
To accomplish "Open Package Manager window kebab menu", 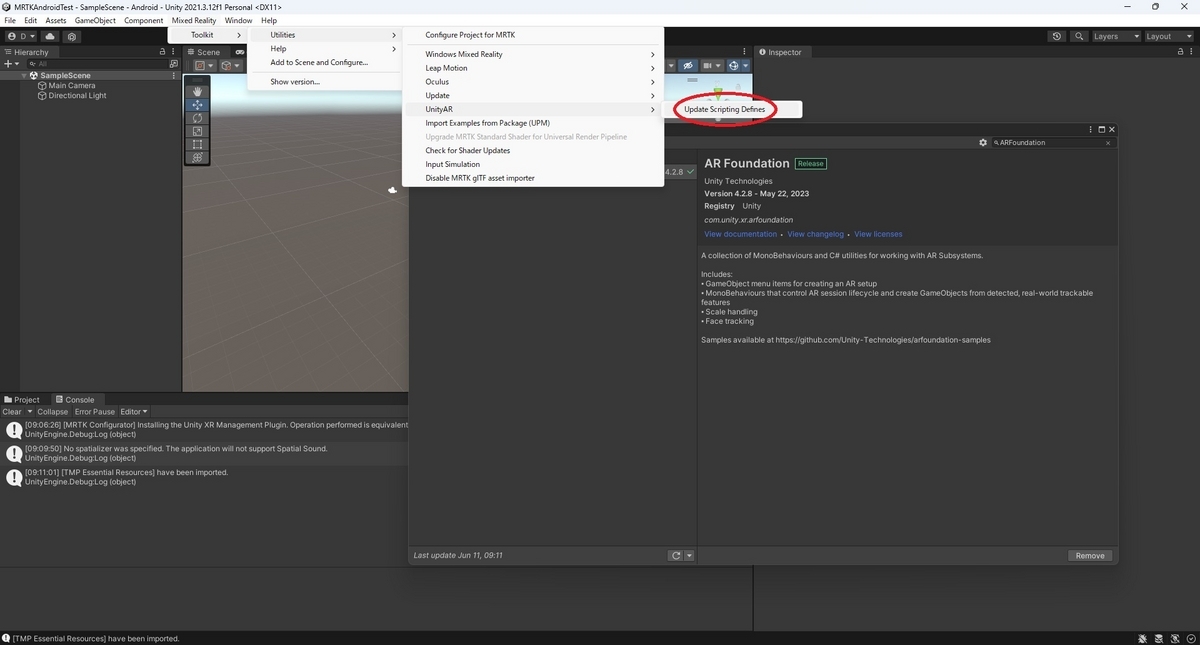I will [1090, 130].
